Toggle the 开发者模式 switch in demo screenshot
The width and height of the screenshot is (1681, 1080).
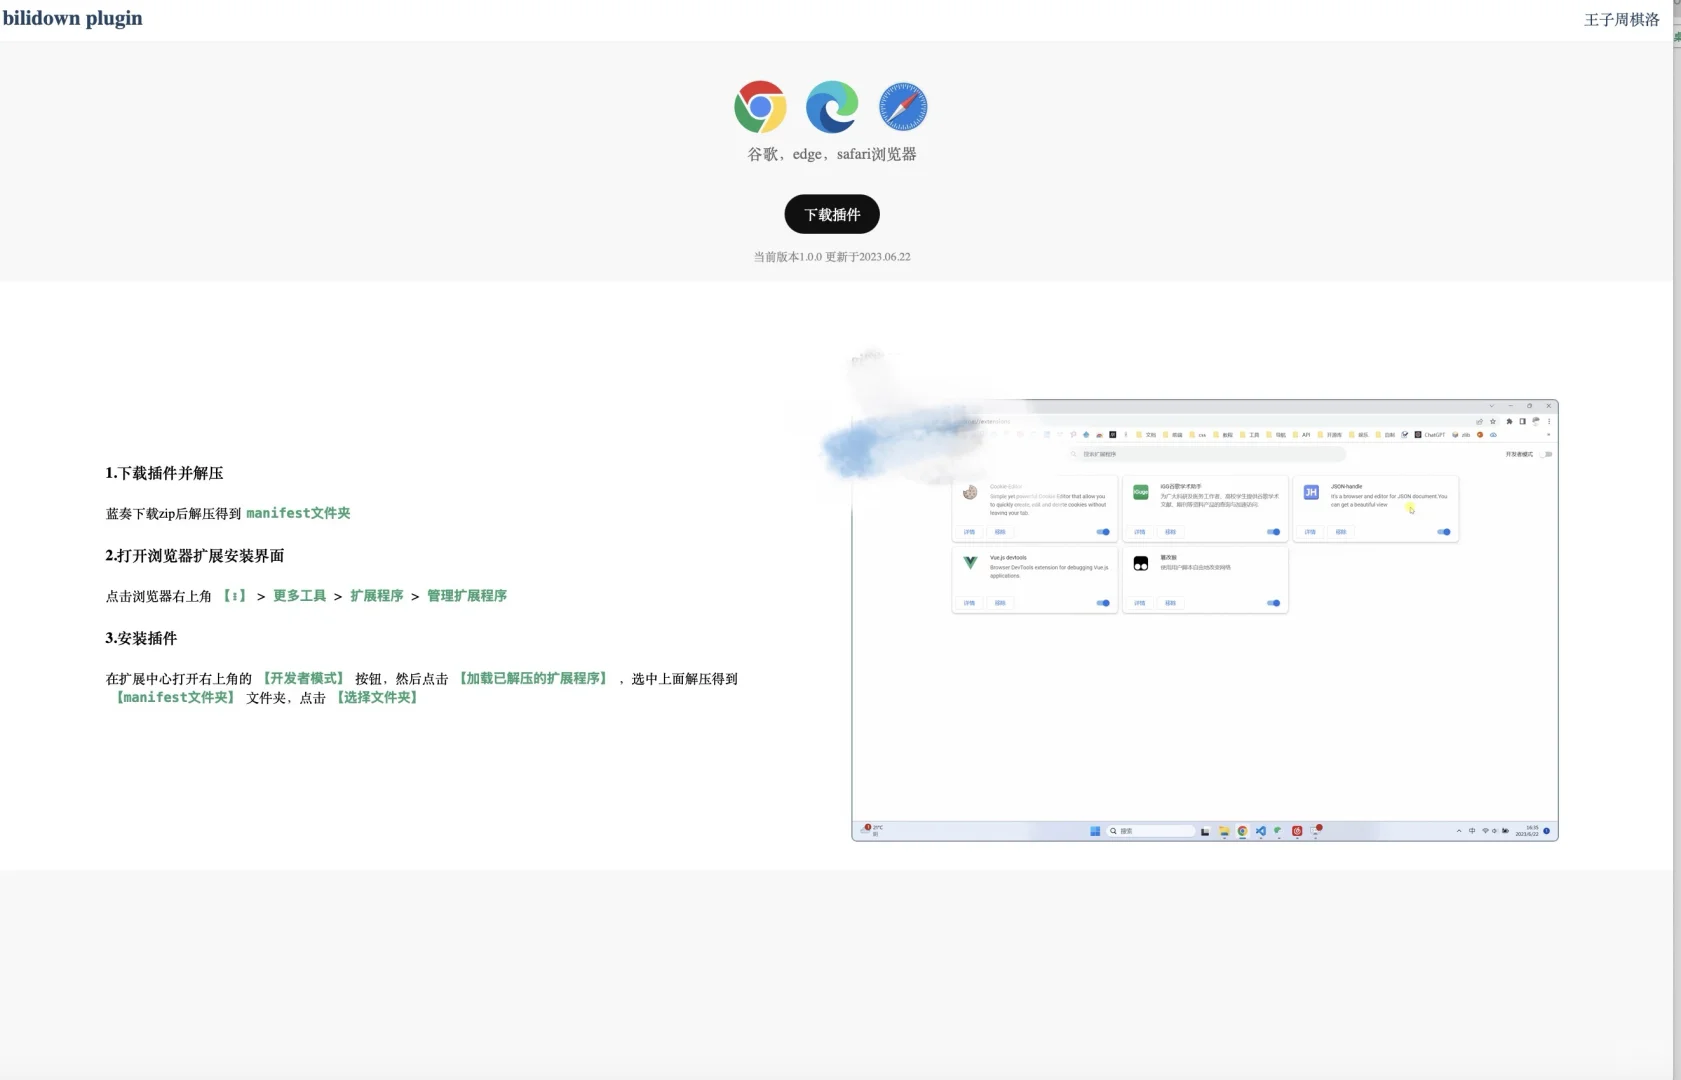(1546, 454)
